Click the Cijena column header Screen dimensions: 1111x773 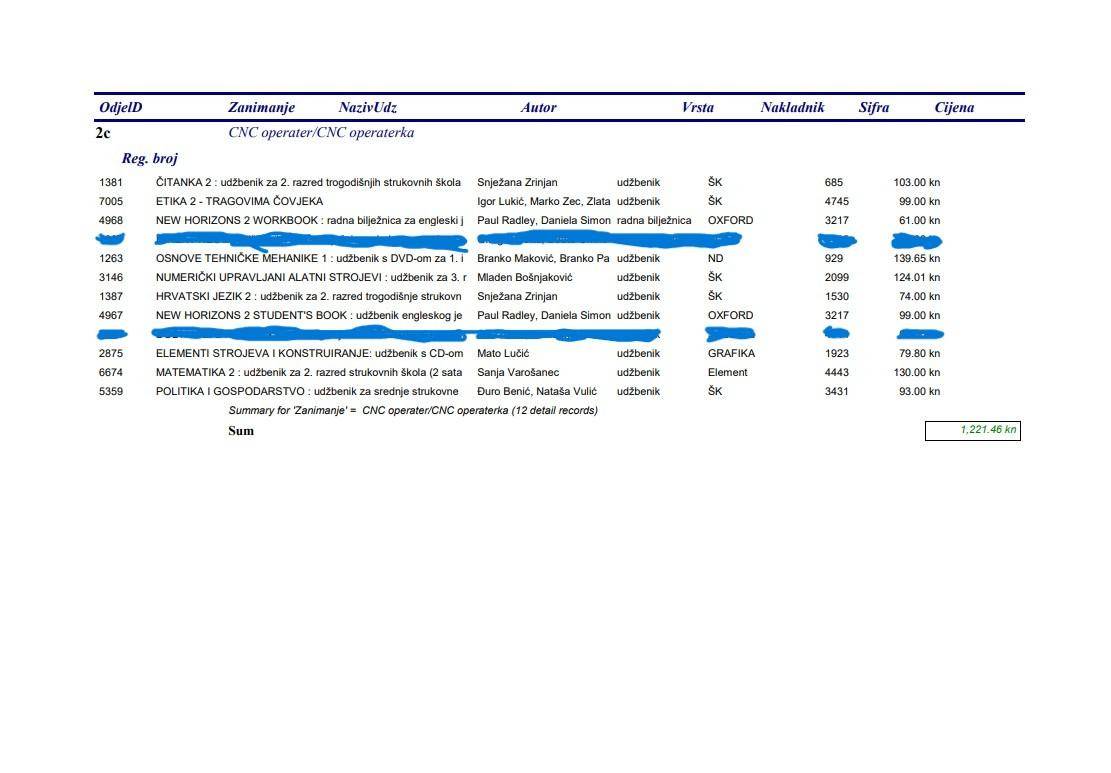pos(954,108)
